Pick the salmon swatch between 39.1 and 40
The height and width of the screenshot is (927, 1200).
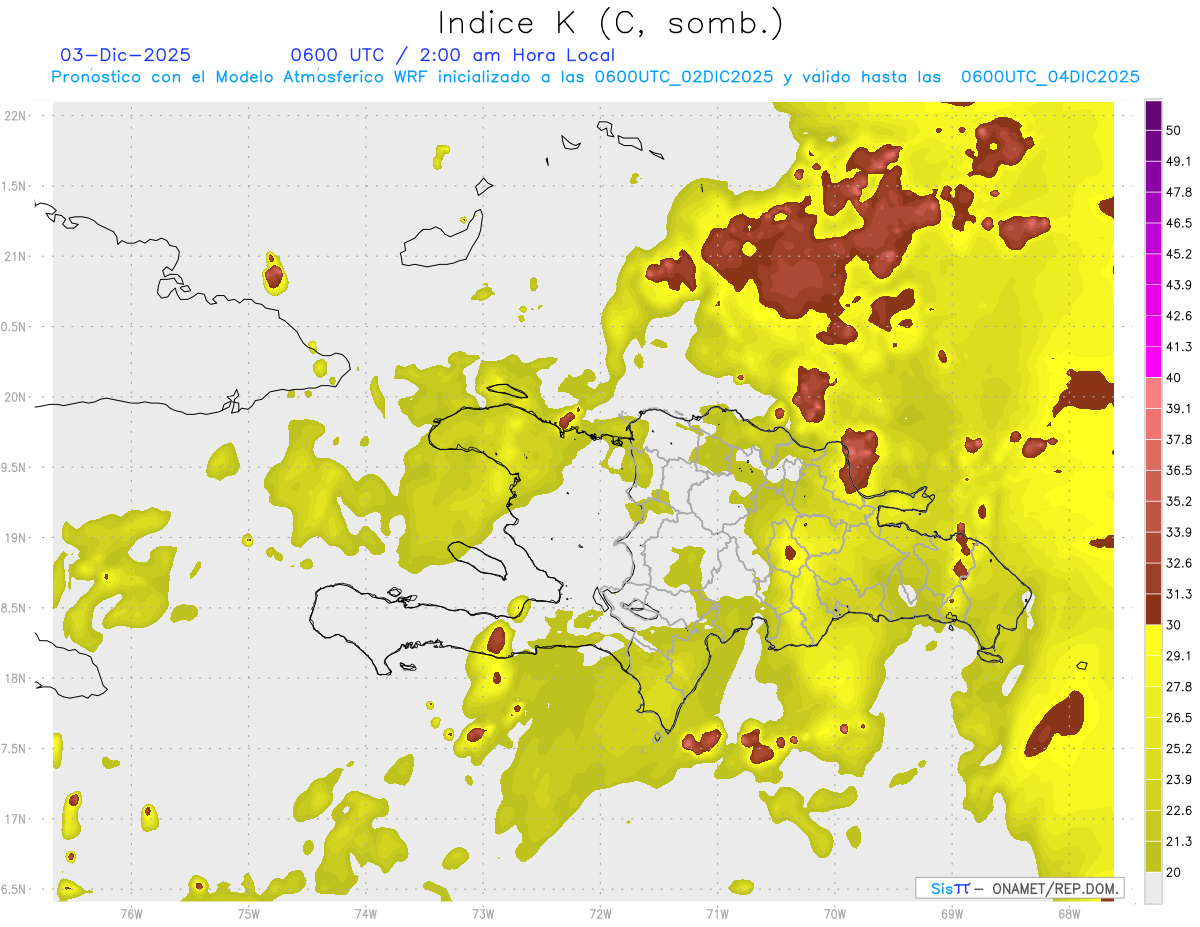coord(1153,393)
